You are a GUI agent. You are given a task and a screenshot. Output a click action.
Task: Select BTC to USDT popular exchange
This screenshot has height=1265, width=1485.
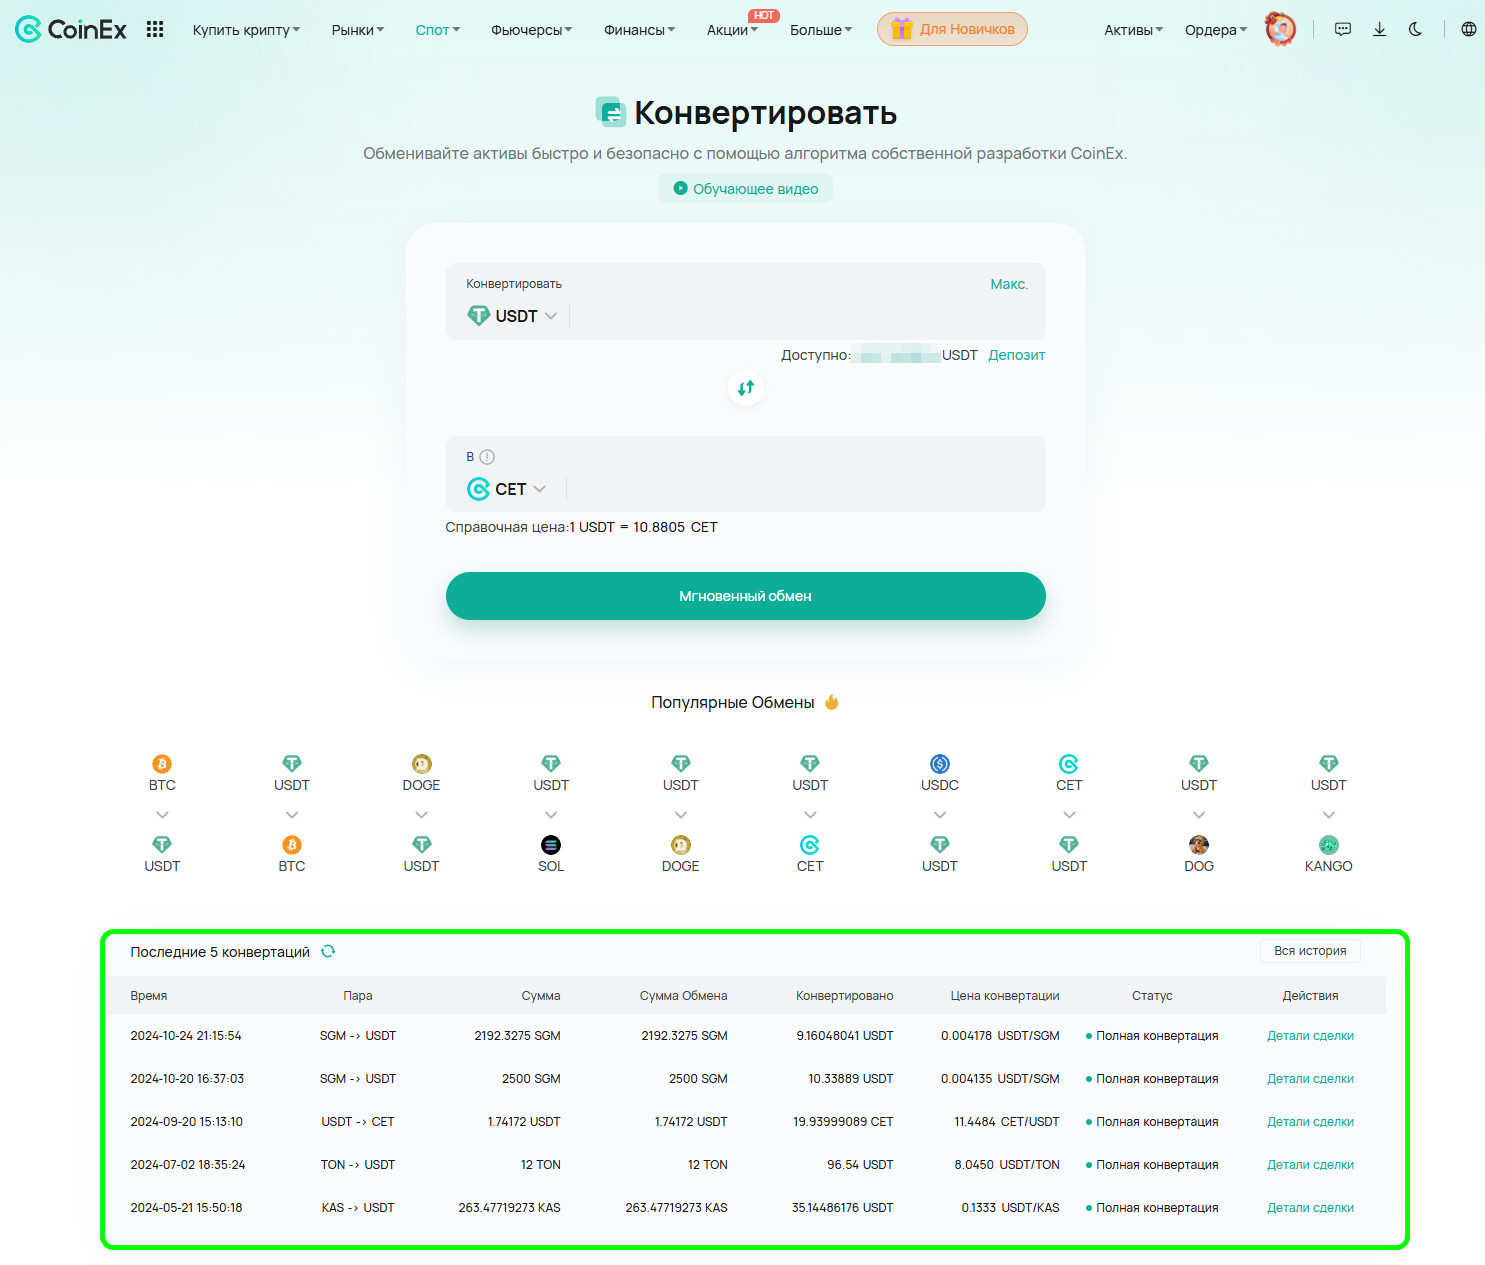(x=162, y=814)
